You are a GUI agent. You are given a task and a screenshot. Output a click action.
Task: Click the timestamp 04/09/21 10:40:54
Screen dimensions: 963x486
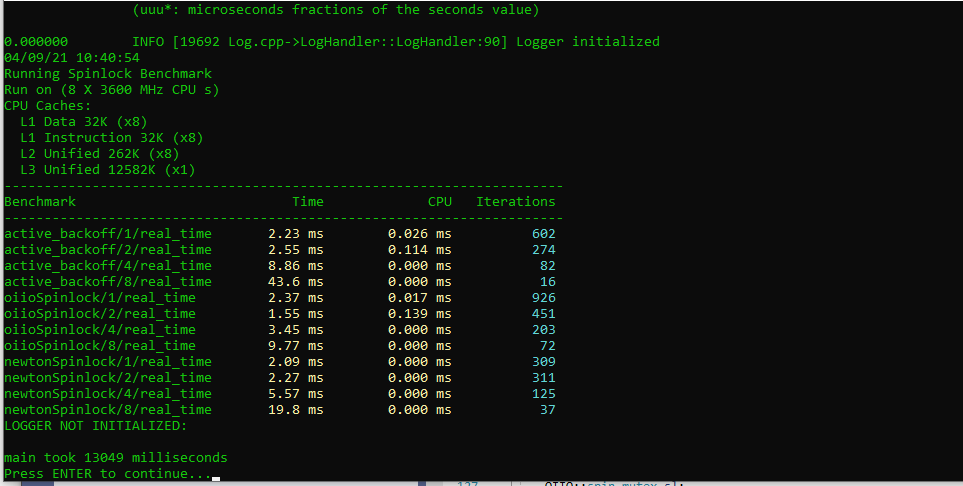[72, 58]
